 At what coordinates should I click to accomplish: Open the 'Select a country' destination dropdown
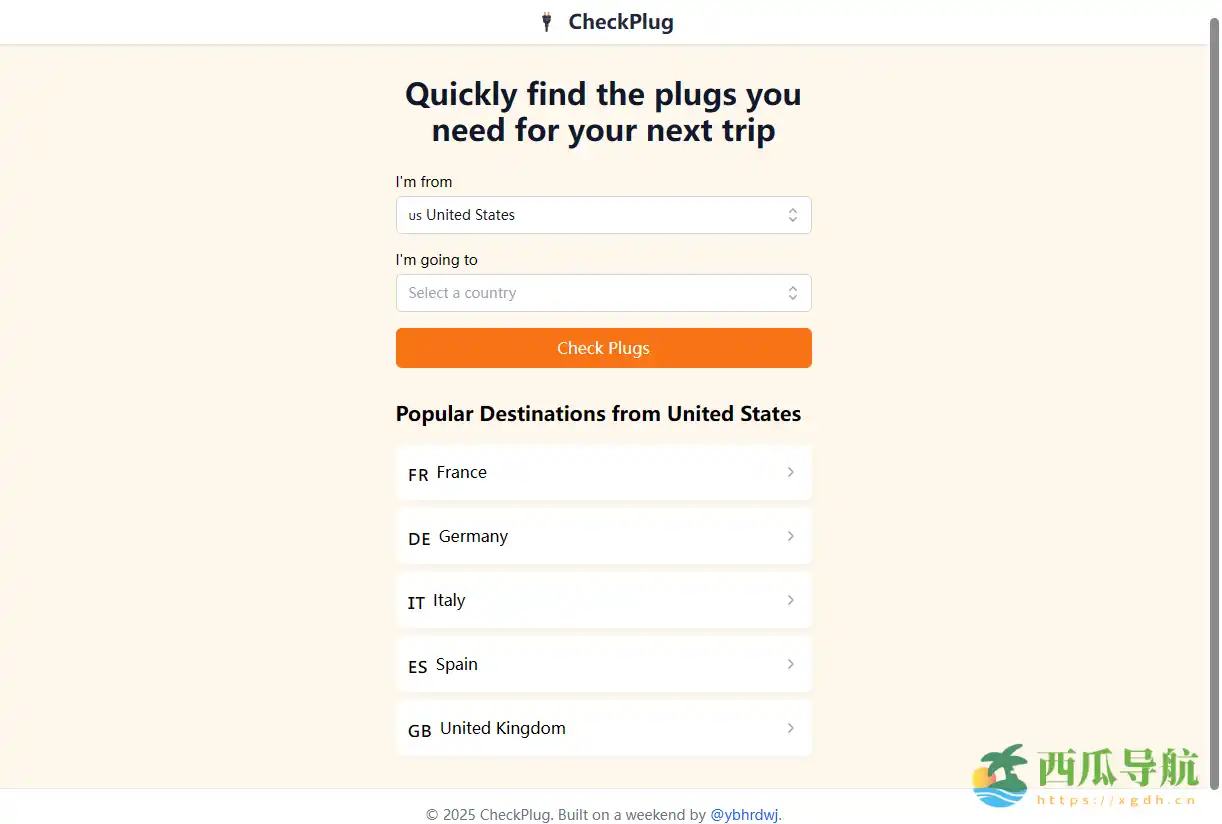[603, 293]
